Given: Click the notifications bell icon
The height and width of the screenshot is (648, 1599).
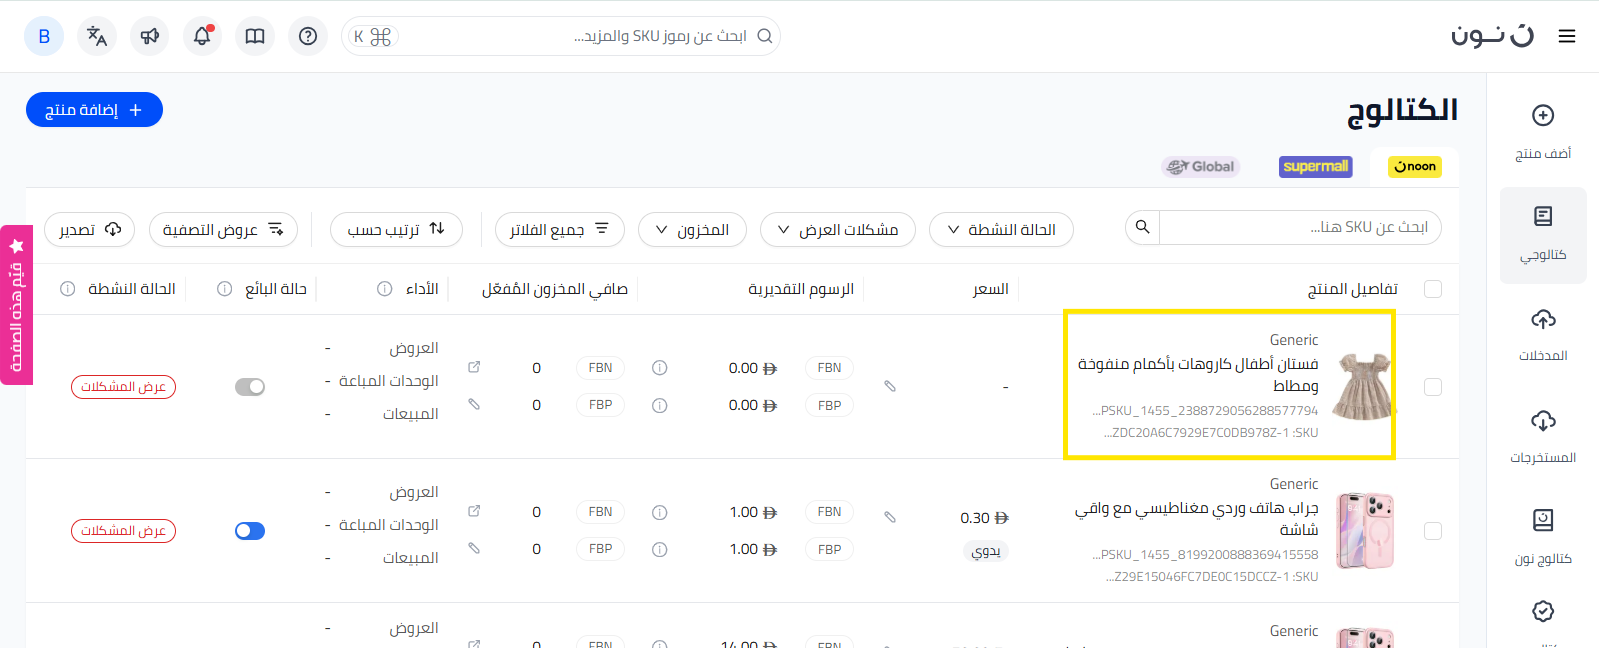Looking at the screenshot, I should pos(202,36).
